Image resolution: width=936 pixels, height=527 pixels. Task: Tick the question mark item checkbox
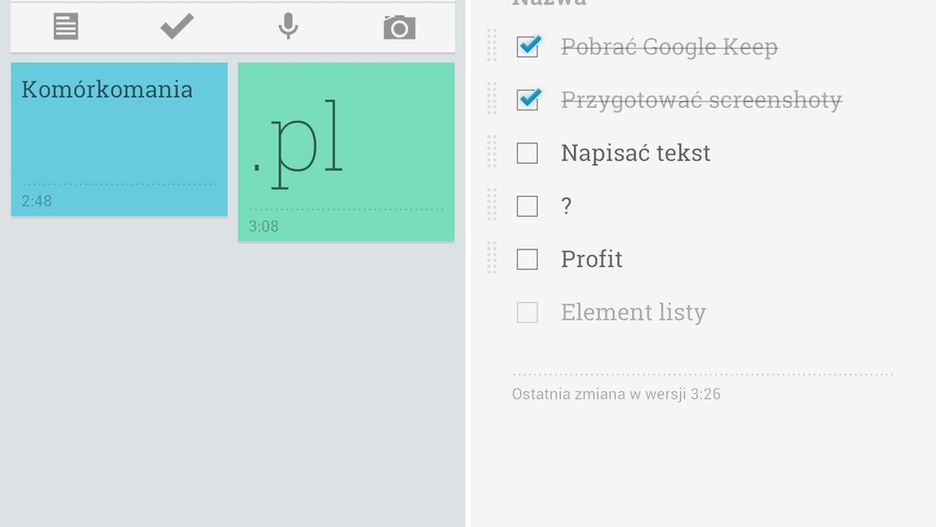pos(527,206)
